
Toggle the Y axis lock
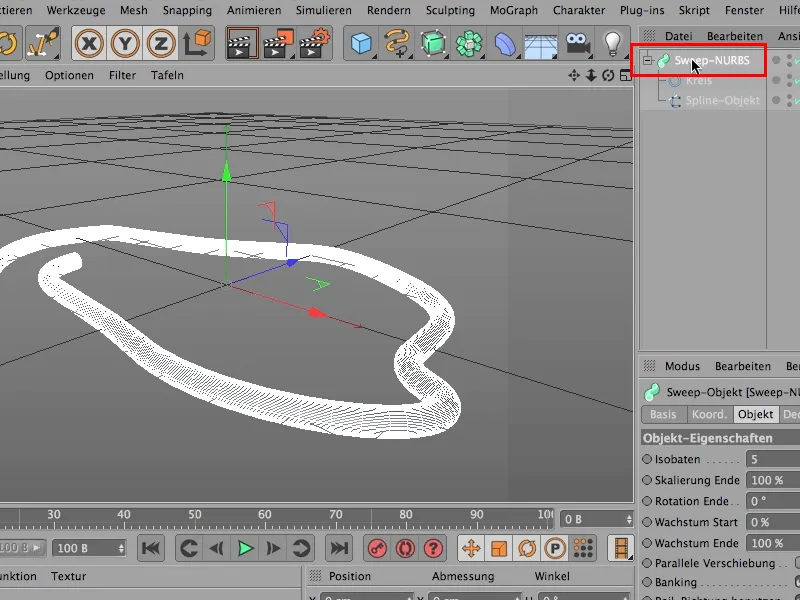[x=124, y=43]
